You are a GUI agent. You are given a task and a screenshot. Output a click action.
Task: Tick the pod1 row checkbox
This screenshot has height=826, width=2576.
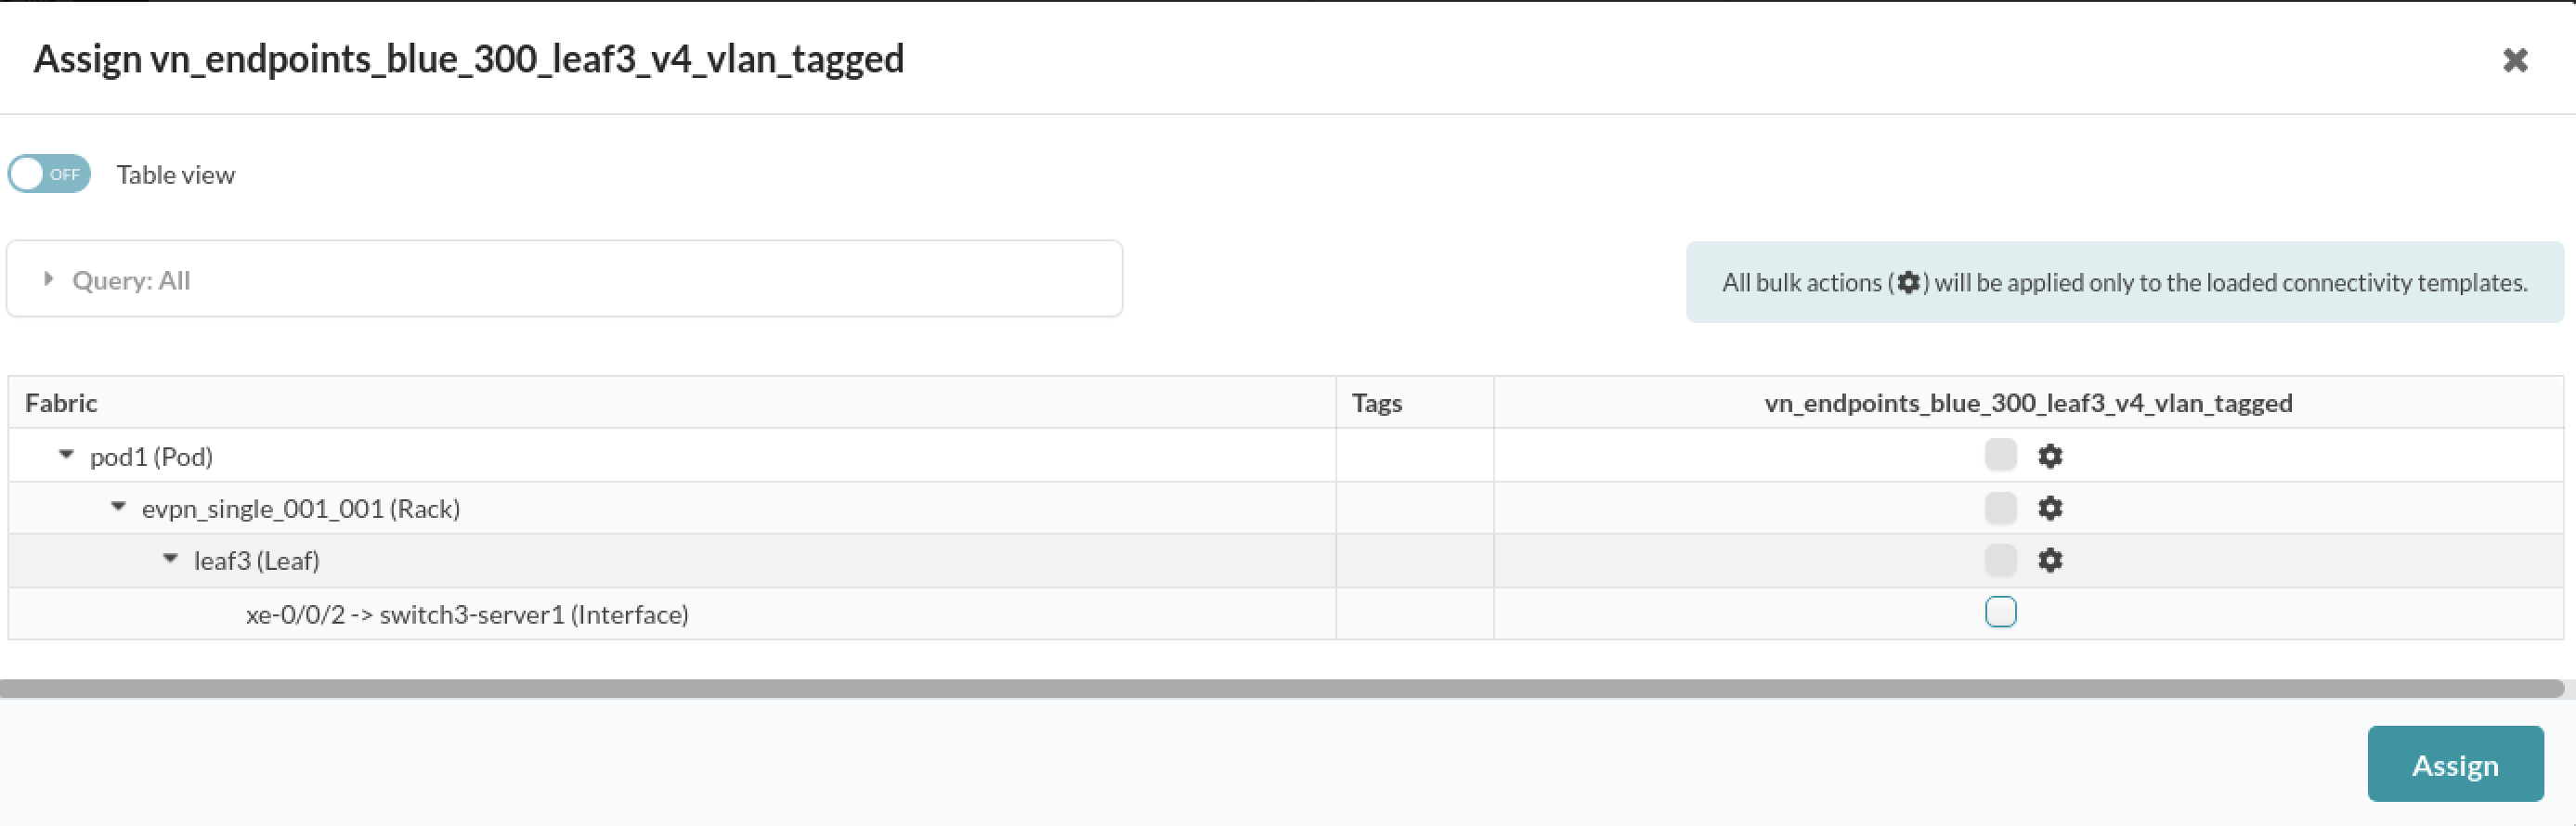click(x=2000, y=455)
